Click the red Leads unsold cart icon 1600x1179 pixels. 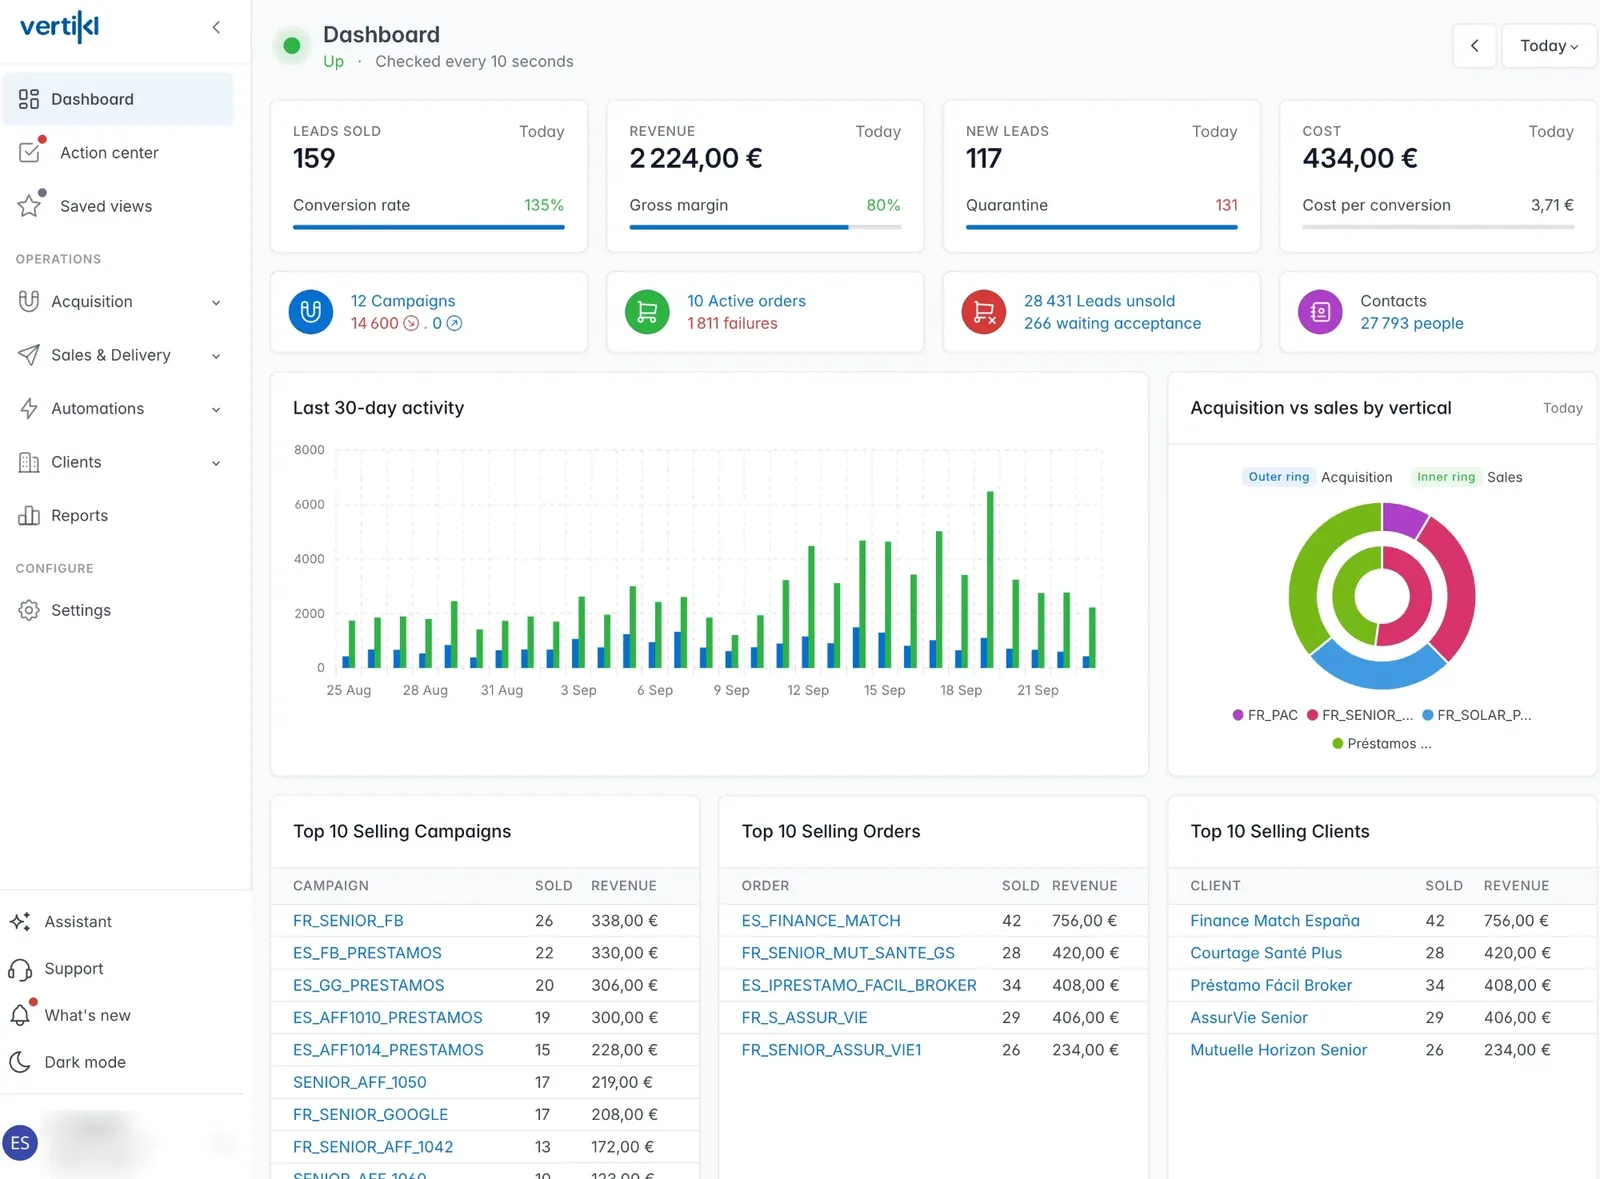[x=984, y=312]
